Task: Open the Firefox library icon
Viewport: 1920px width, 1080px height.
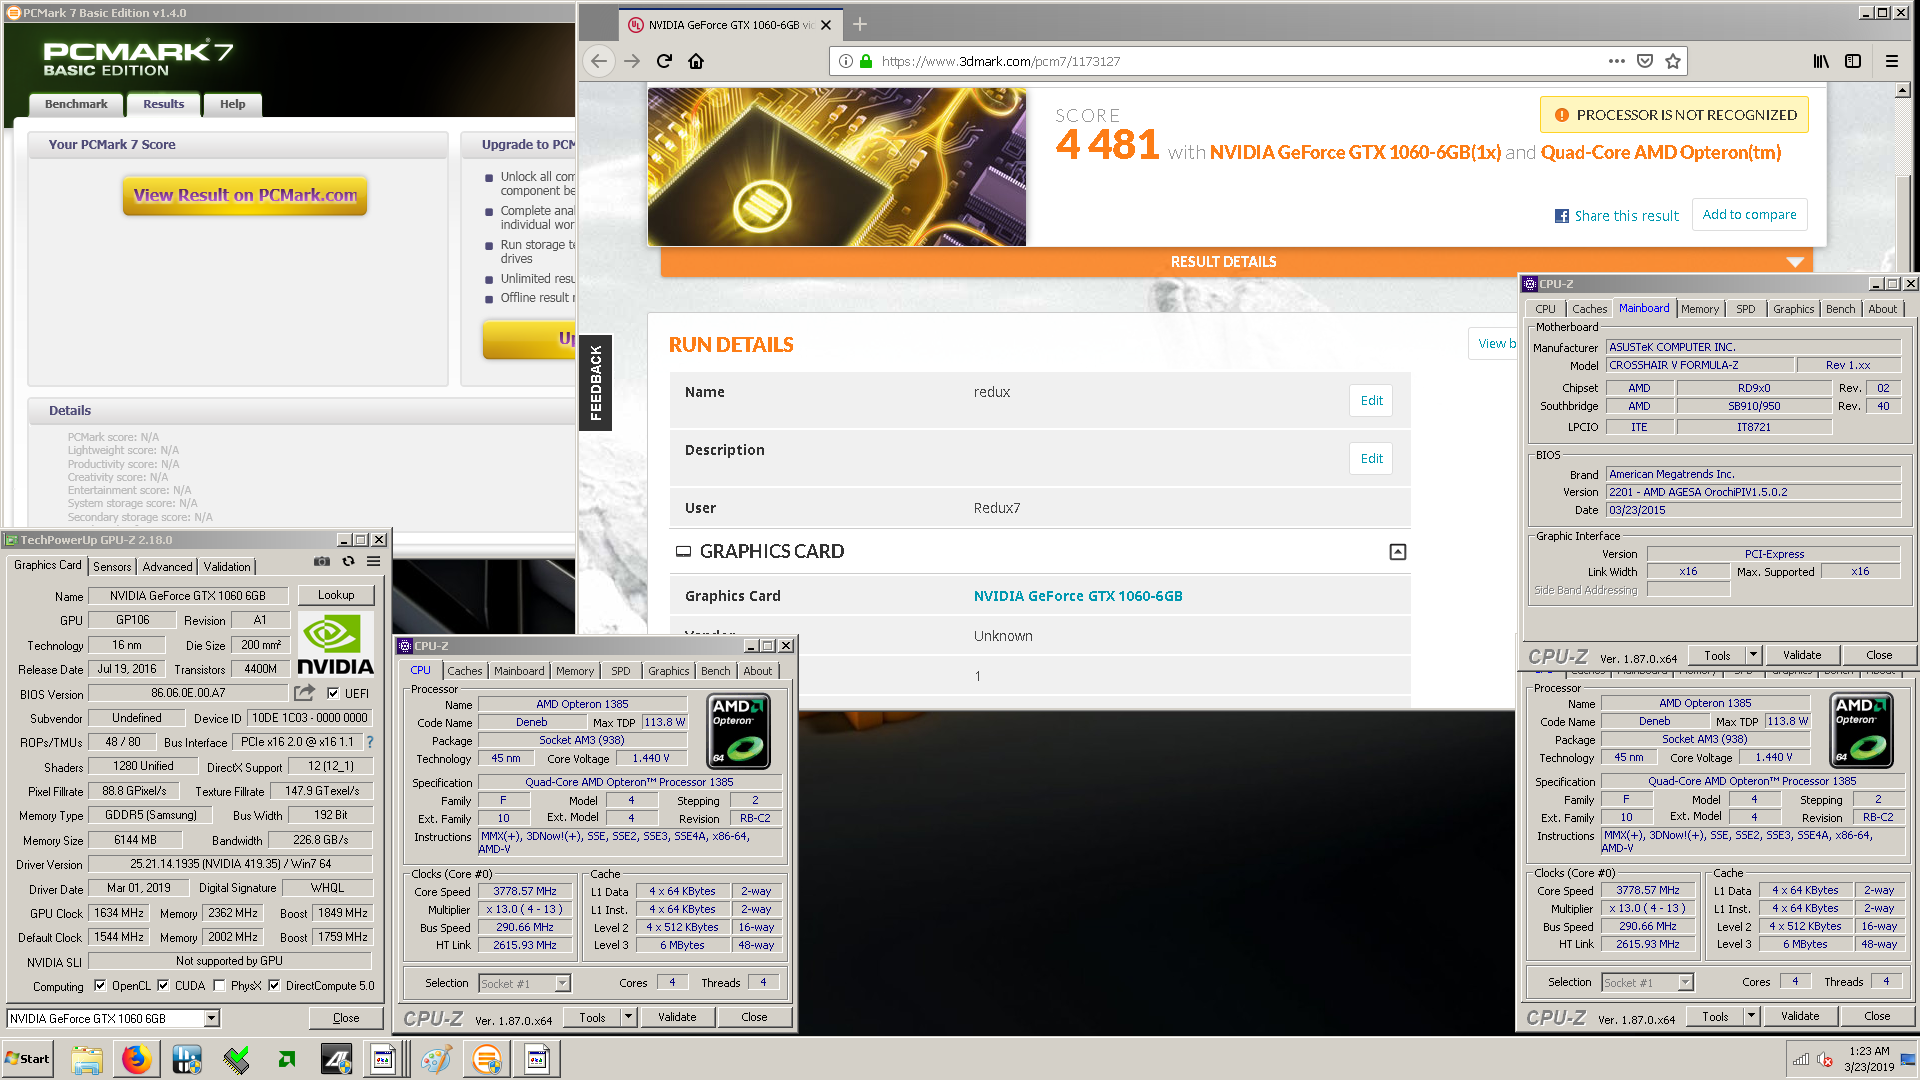Action: pos(1821,61)
